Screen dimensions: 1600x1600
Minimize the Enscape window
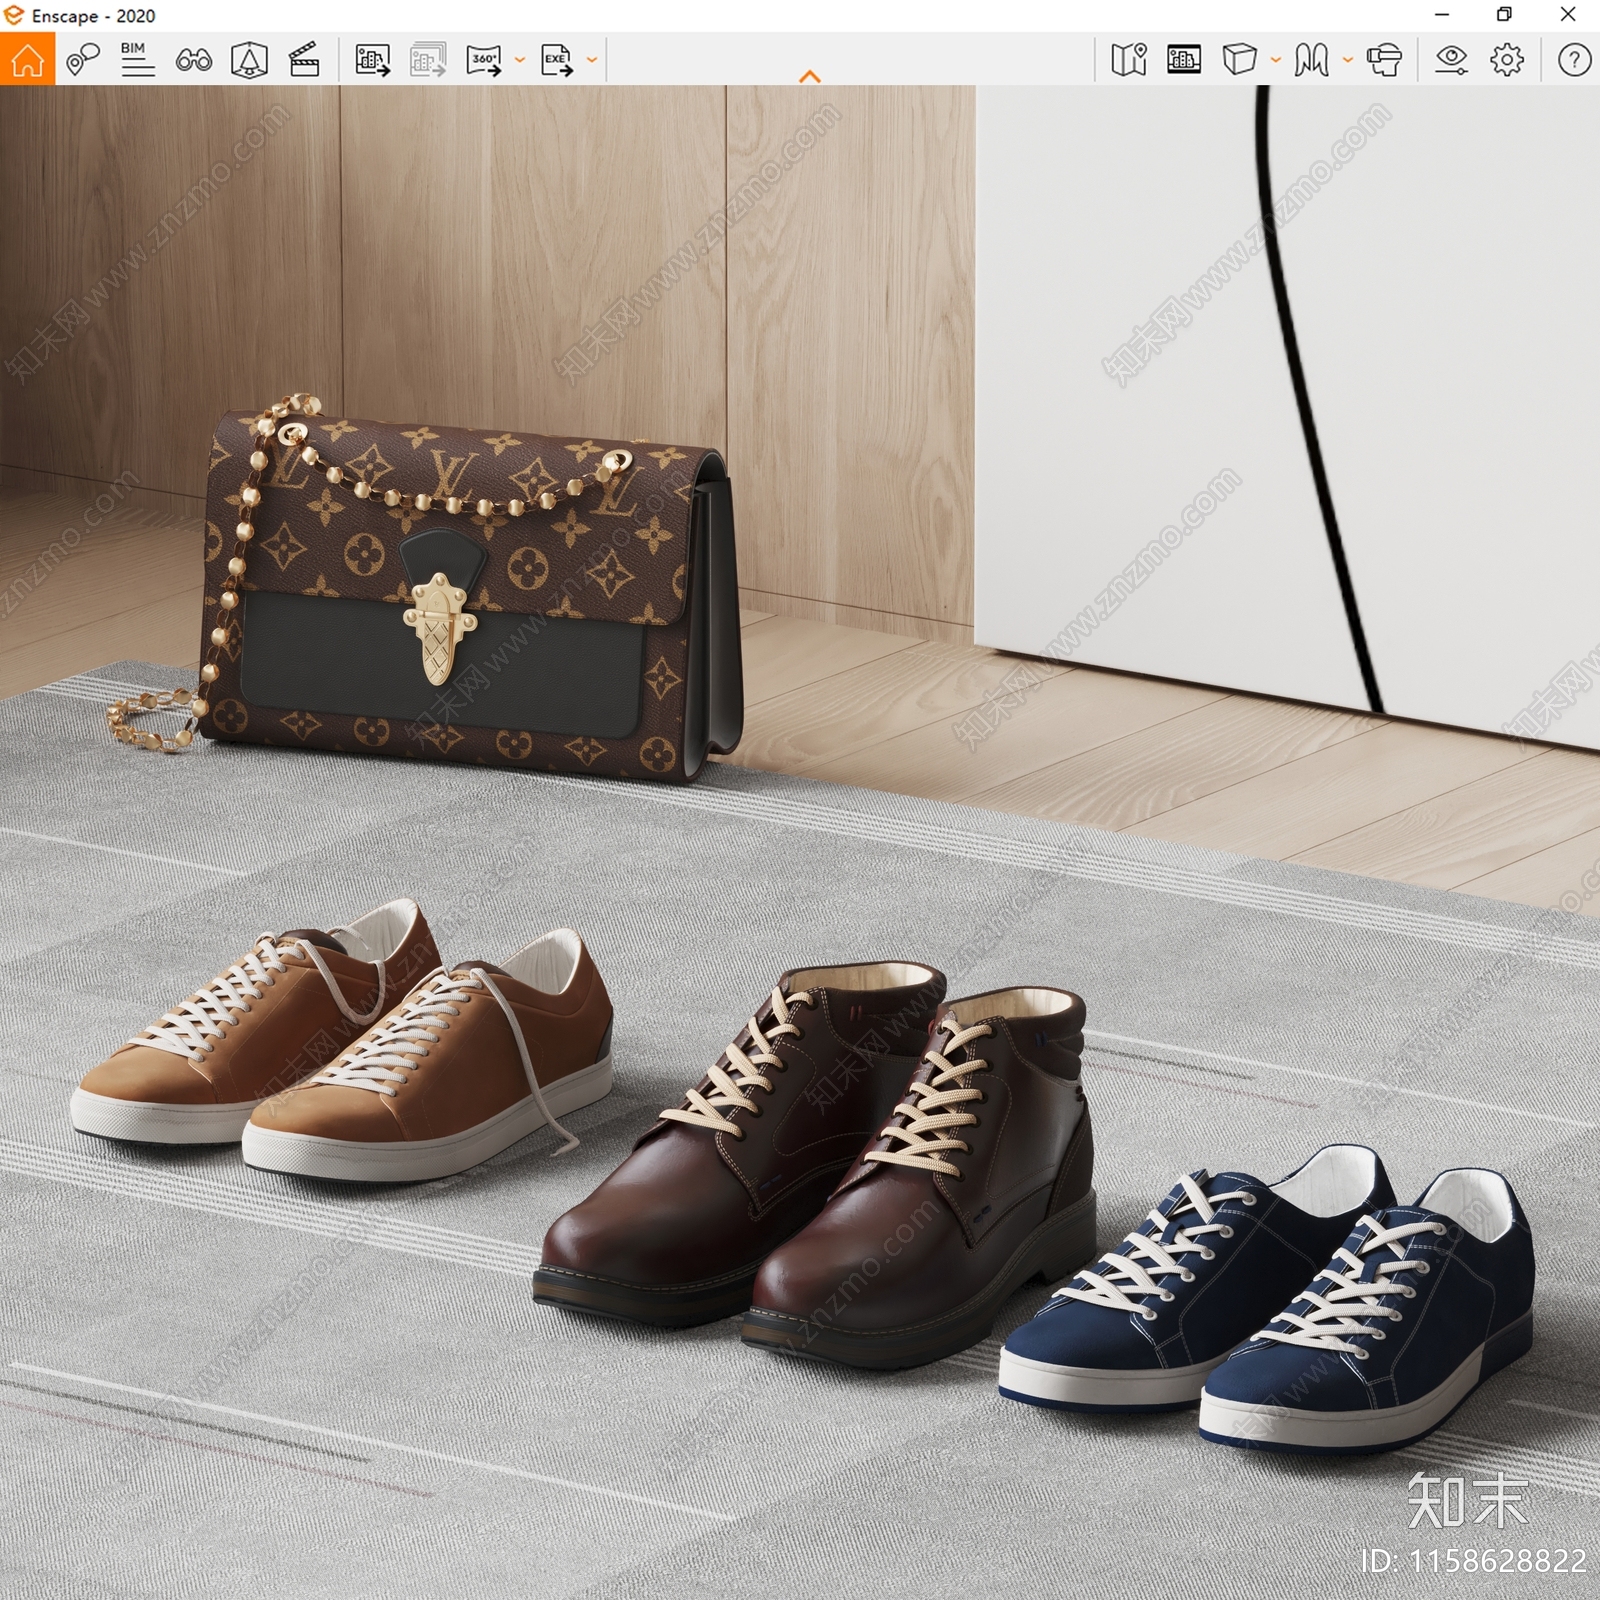tap(1442, 15)
